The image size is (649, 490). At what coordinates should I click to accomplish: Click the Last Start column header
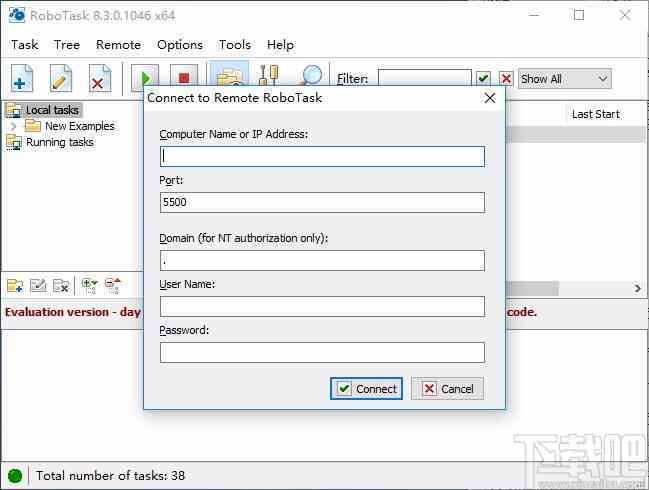(596, 114)
